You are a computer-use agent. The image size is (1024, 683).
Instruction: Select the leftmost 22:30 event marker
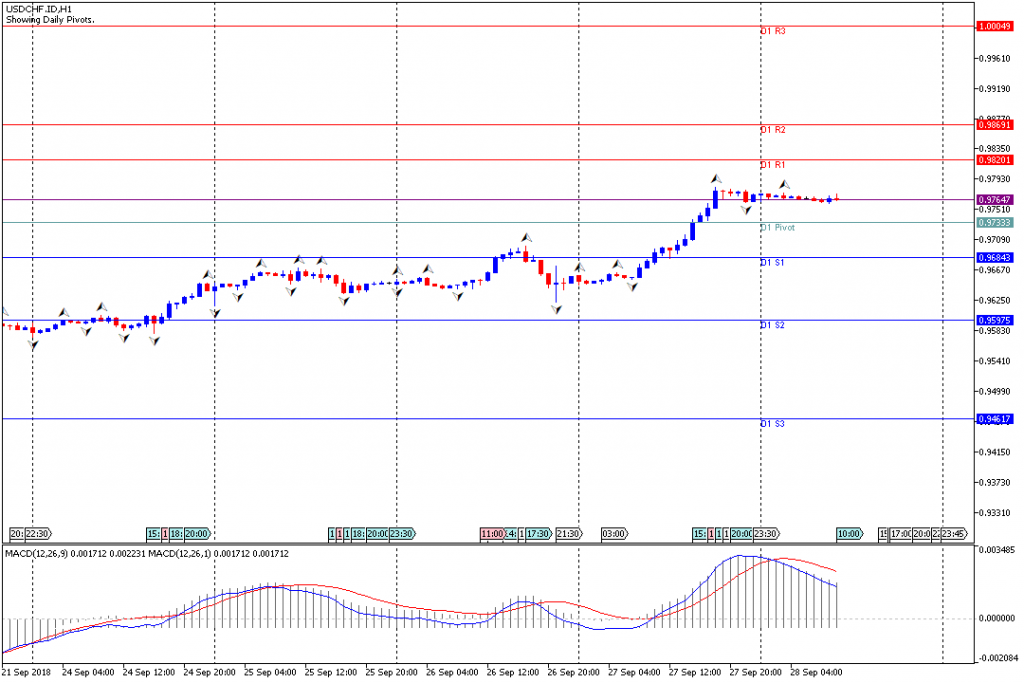click(36, 534)
